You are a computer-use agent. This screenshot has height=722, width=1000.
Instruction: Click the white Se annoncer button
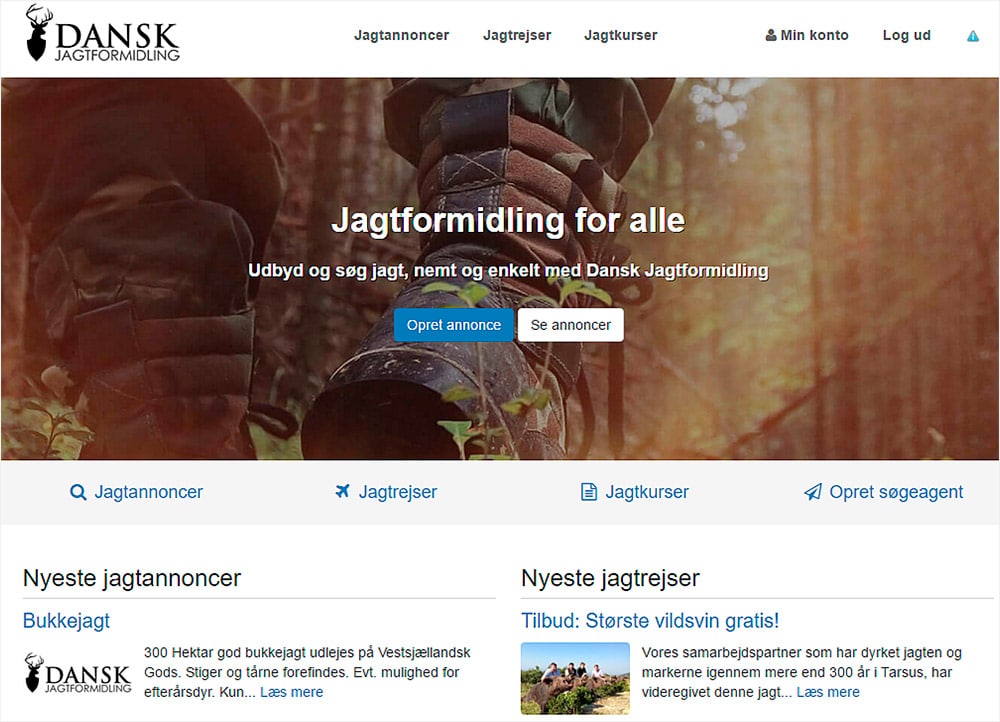click(x=571, y=325)
